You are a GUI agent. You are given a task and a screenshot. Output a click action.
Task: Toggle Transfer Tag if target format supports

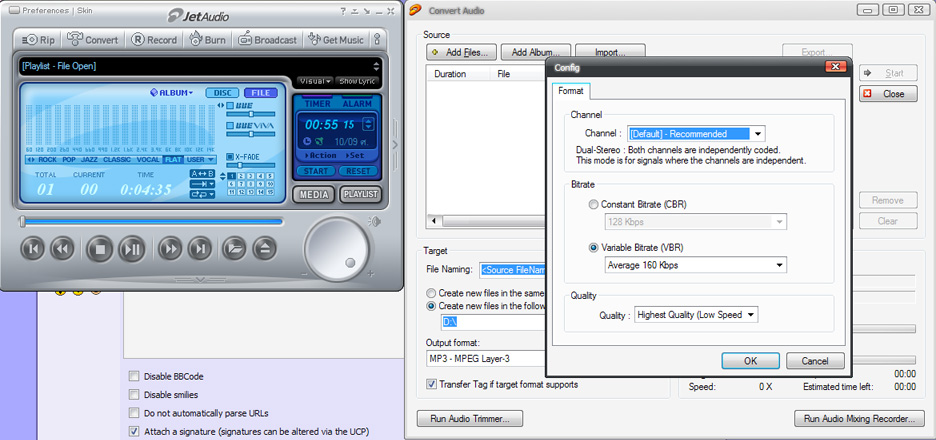coord(431,384)
